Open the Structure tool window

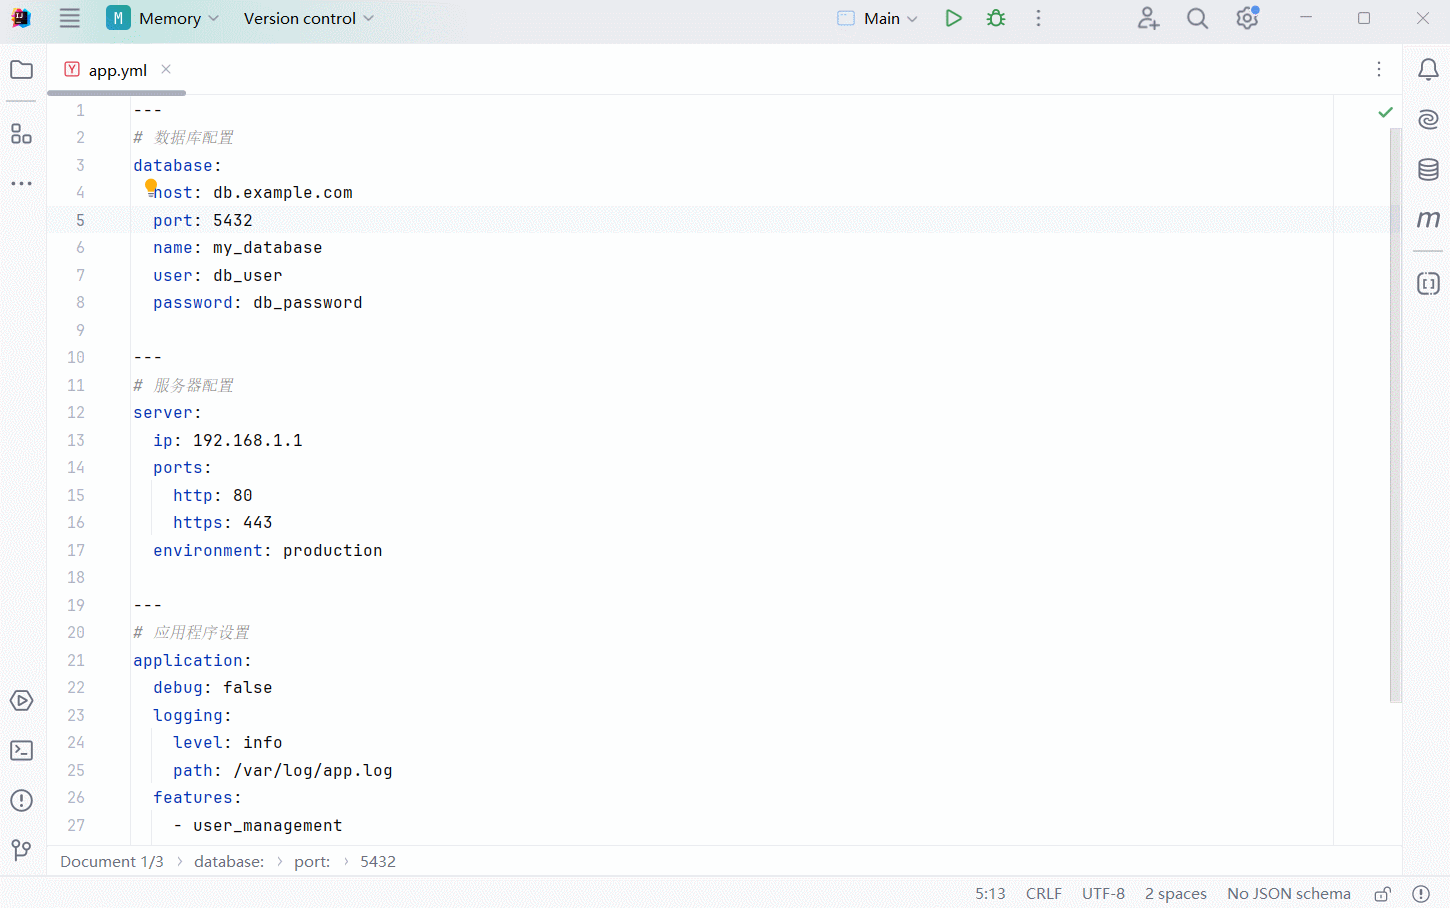tap(21, 134)
